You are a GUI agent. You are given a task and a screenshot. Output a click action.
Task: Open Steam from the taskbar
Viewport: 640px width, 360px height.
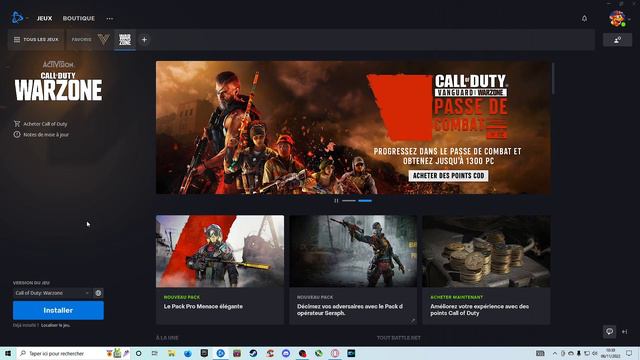[253, 353]
